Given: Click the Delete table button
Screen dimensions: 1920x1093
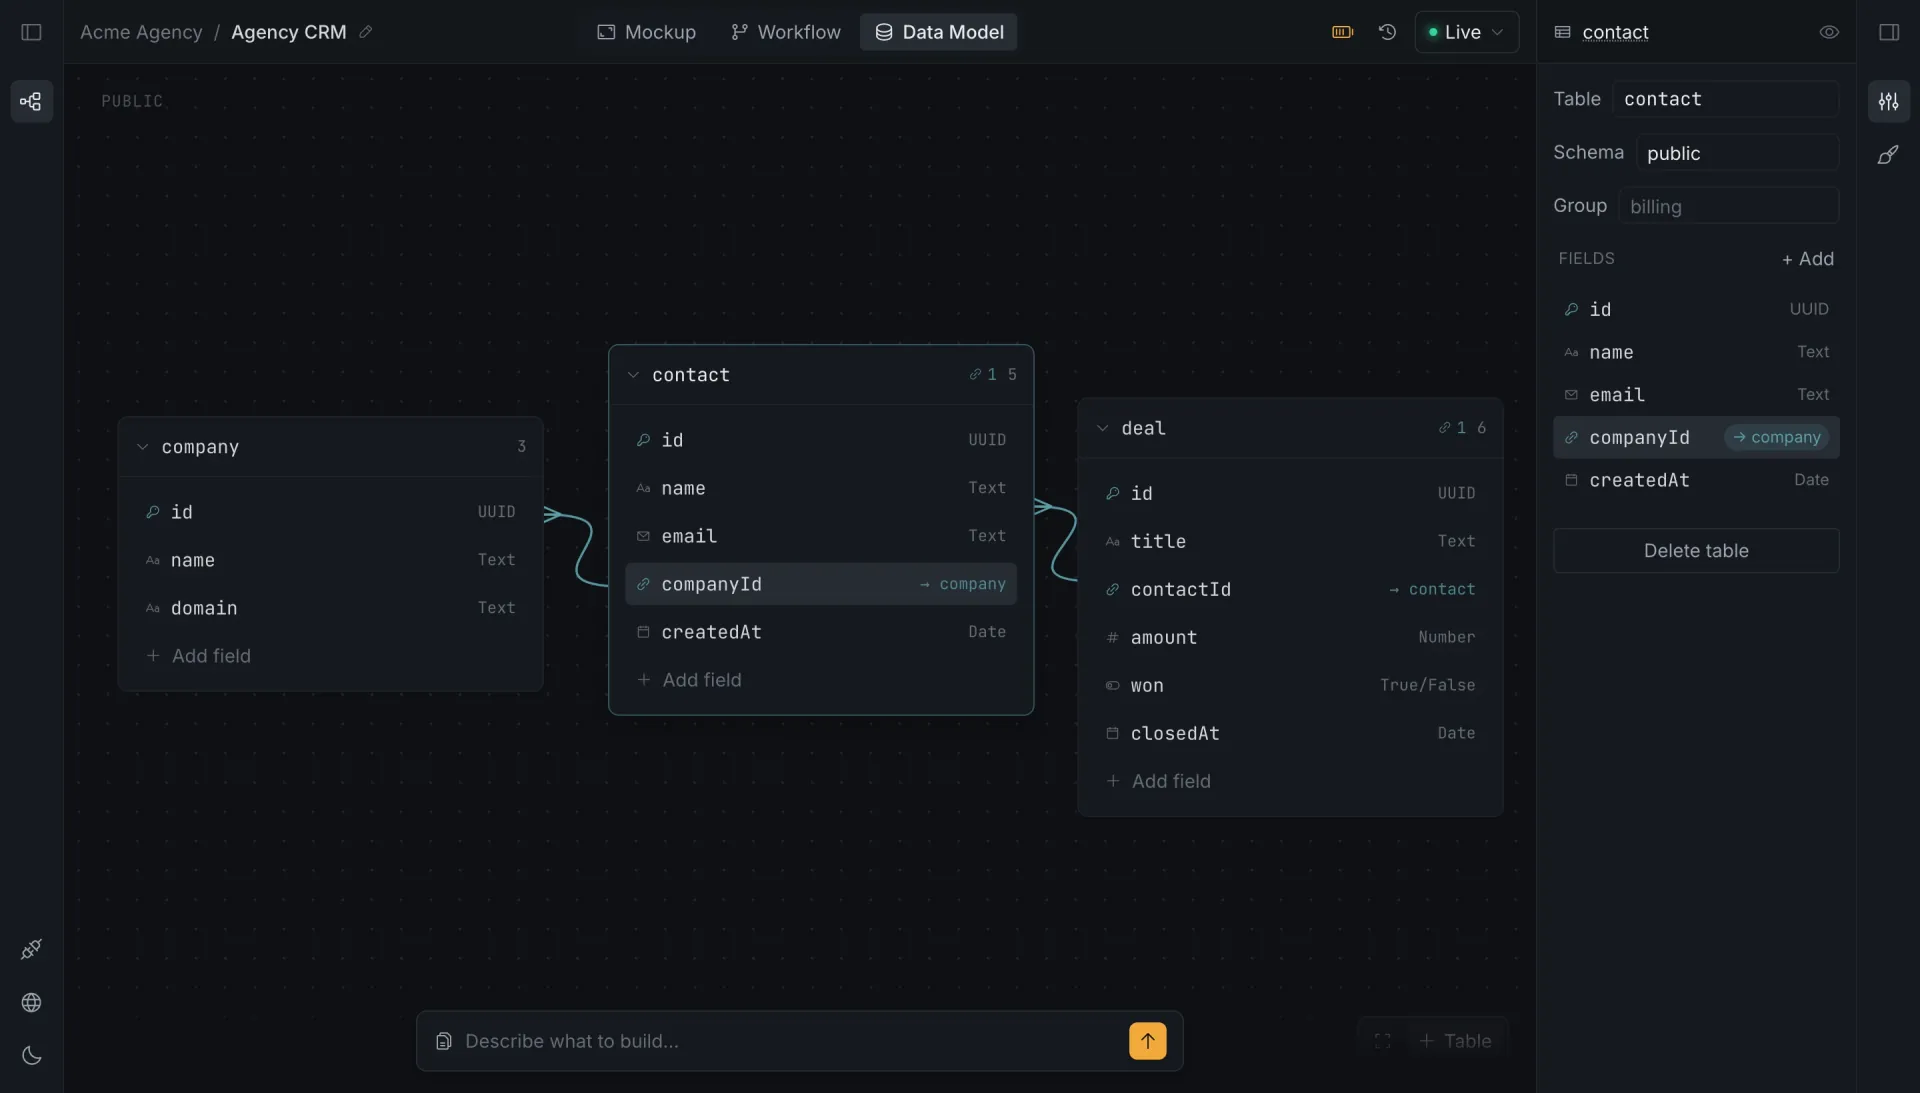Looking at the screenshot, I should pyautogui.click(x=1696, y=551).
